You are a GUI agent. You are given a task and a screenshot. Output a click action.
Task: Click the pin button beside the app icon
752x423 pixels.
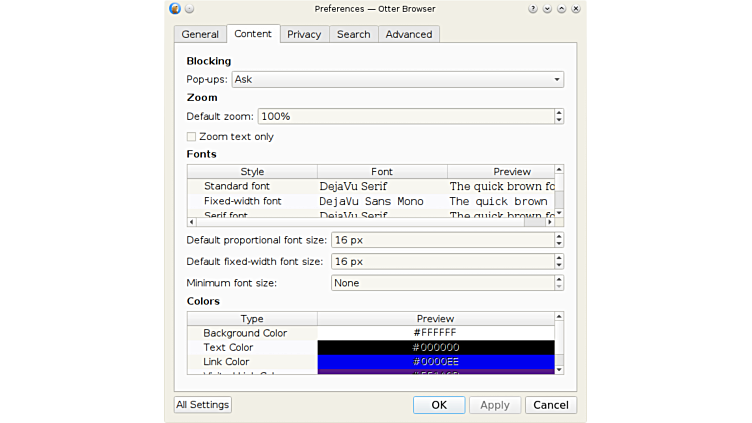click(x=190, y=9)
